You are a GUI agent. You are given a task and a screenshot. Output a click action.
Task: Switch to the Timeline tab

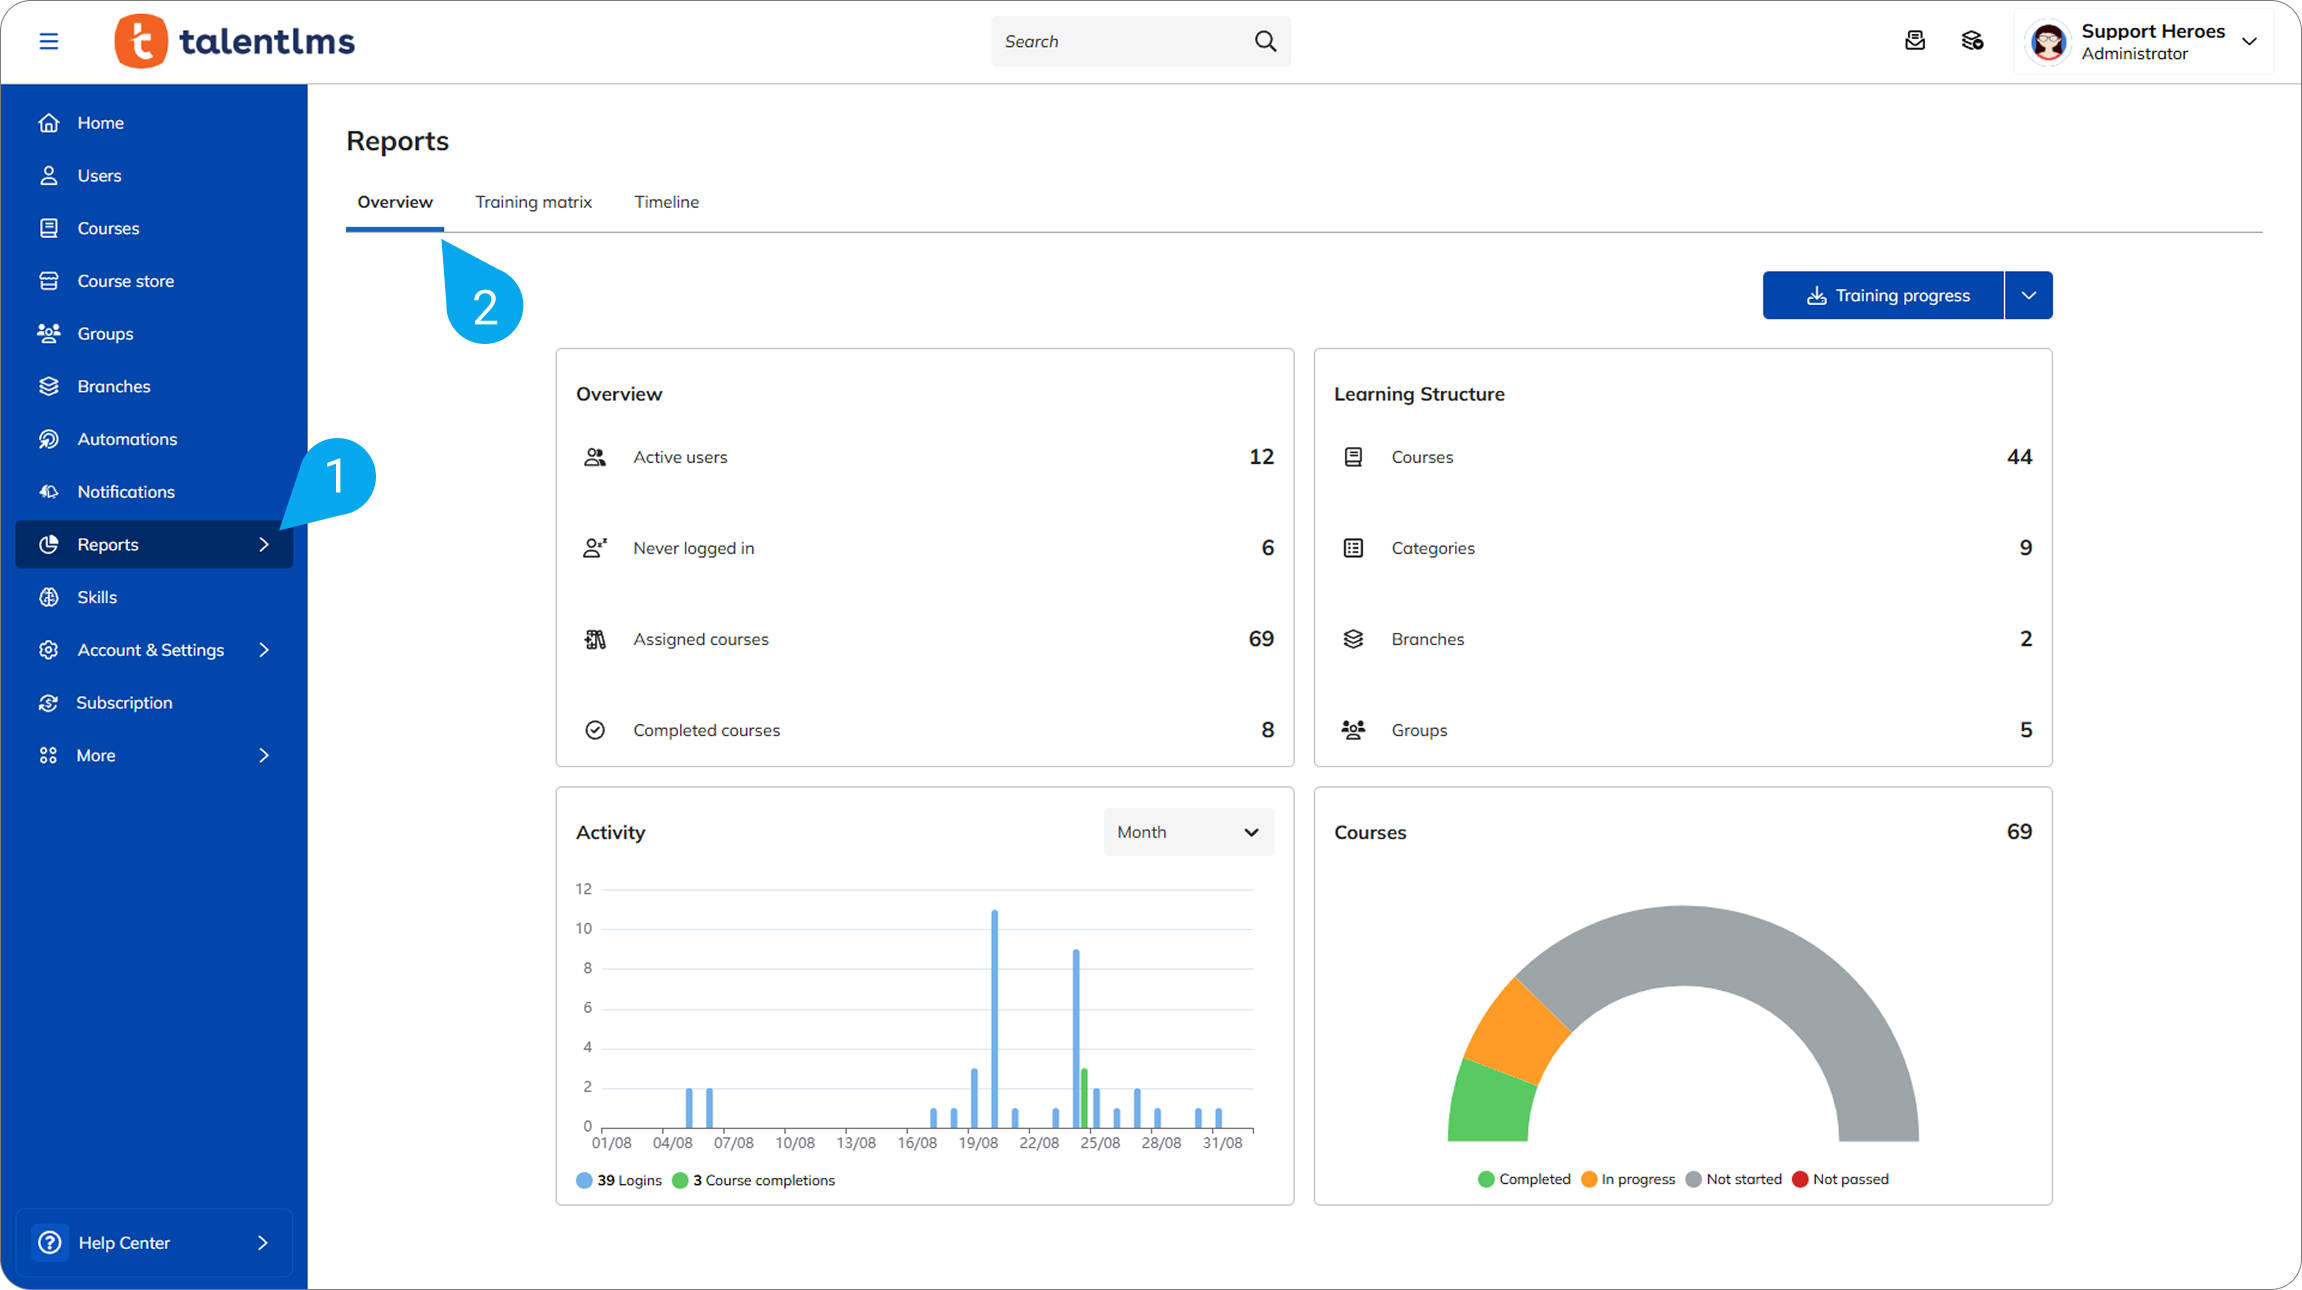tap(666, 202)
